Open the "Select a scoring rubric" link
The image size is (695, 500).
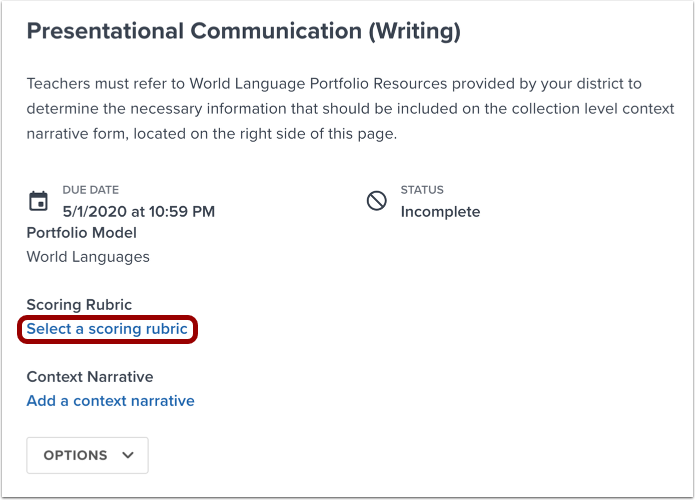tap(107, 329)
